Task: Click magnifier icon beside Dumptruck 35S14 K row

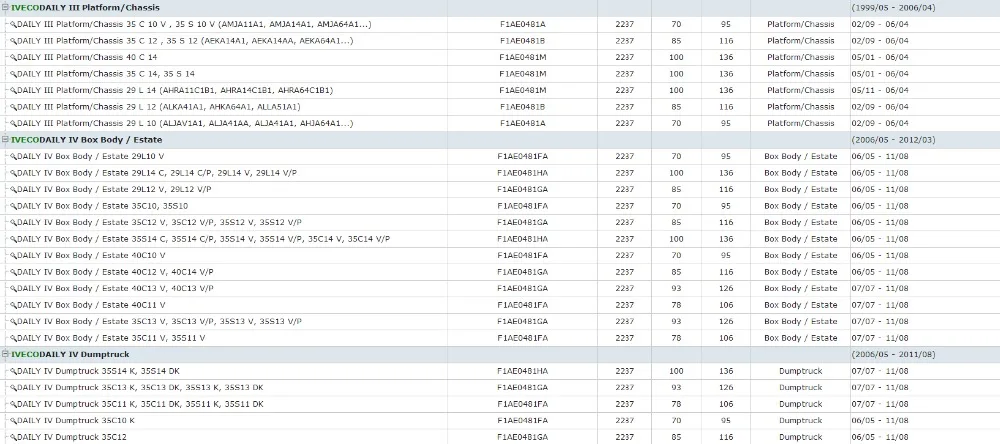Action: click(13, 371)
